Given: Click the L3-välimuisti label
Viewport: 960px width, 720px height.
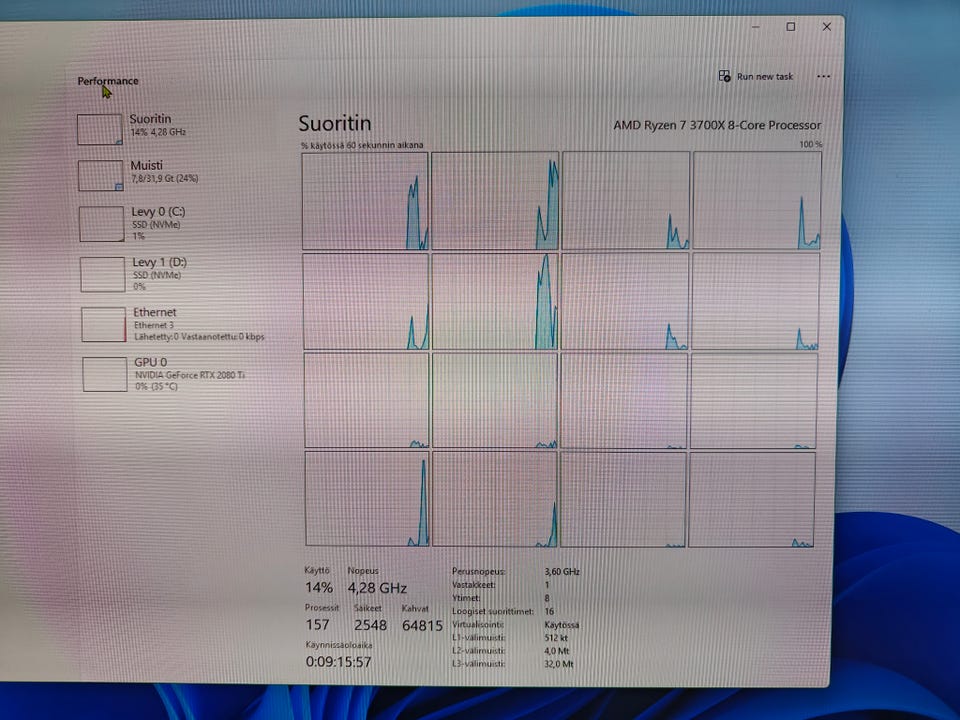Looking at the screenshot, I should [x=479, y=664].
